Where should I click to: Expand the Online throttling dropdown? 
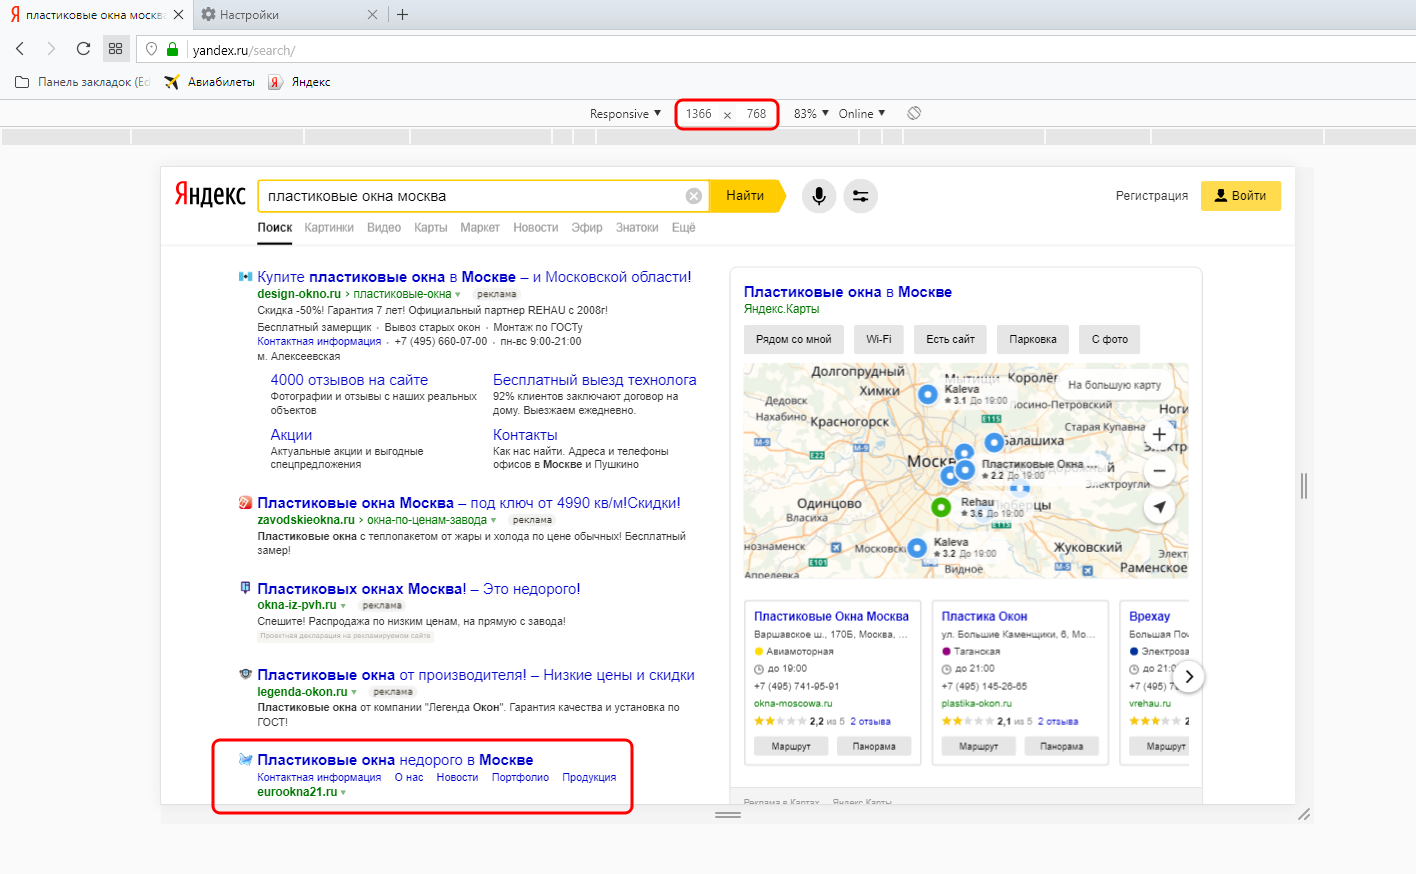[x=861, y=114]
